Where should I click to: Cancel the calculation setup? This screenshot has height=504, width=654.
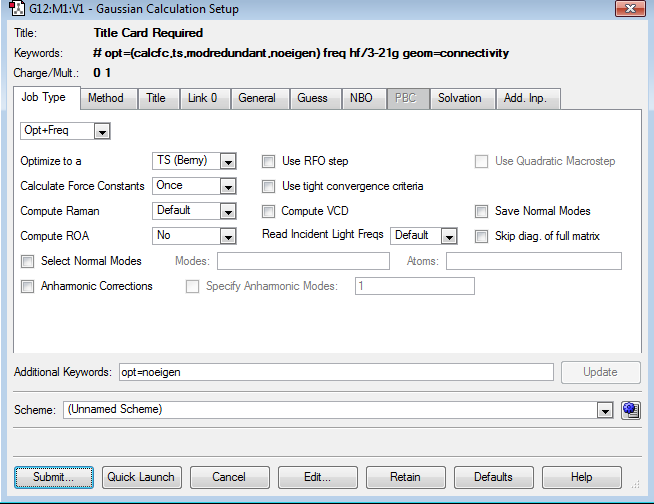pos(230,477)
